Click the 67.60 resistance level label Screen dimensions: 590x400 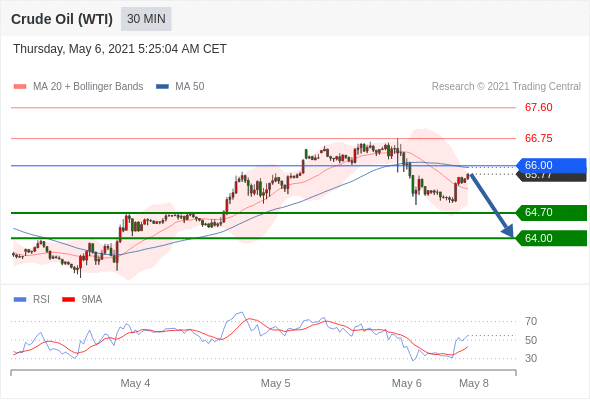pyautogui.click(x=538, y=107)
